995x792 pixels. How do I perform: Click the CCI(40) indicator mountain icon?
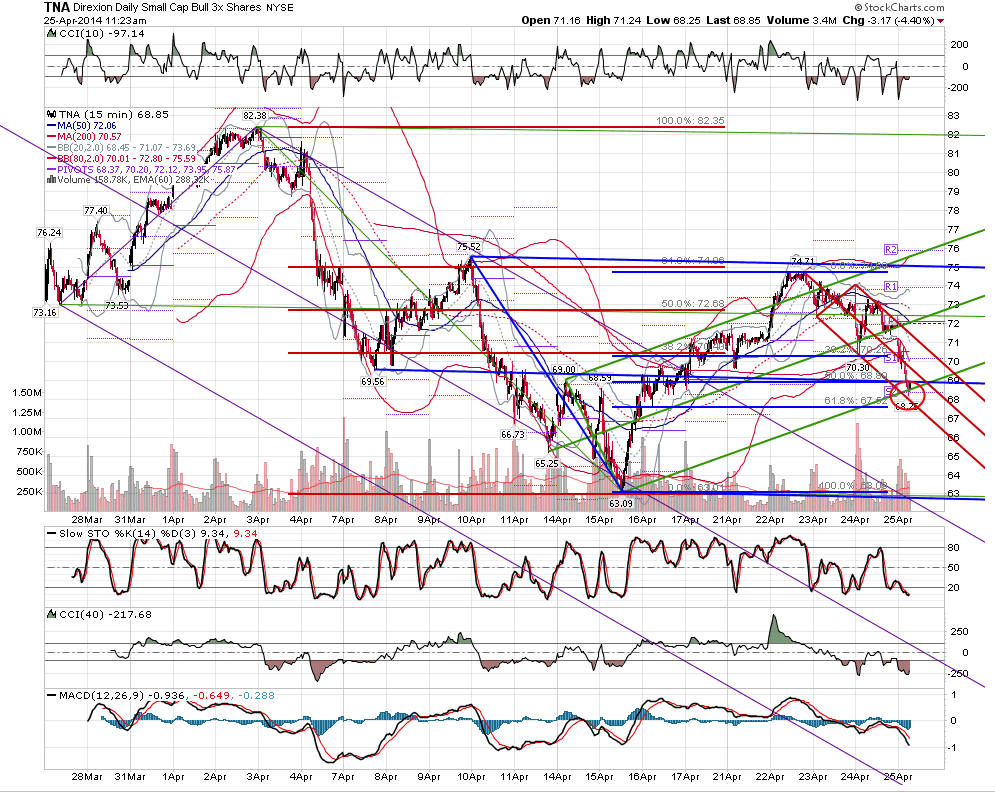click(51, 614)
